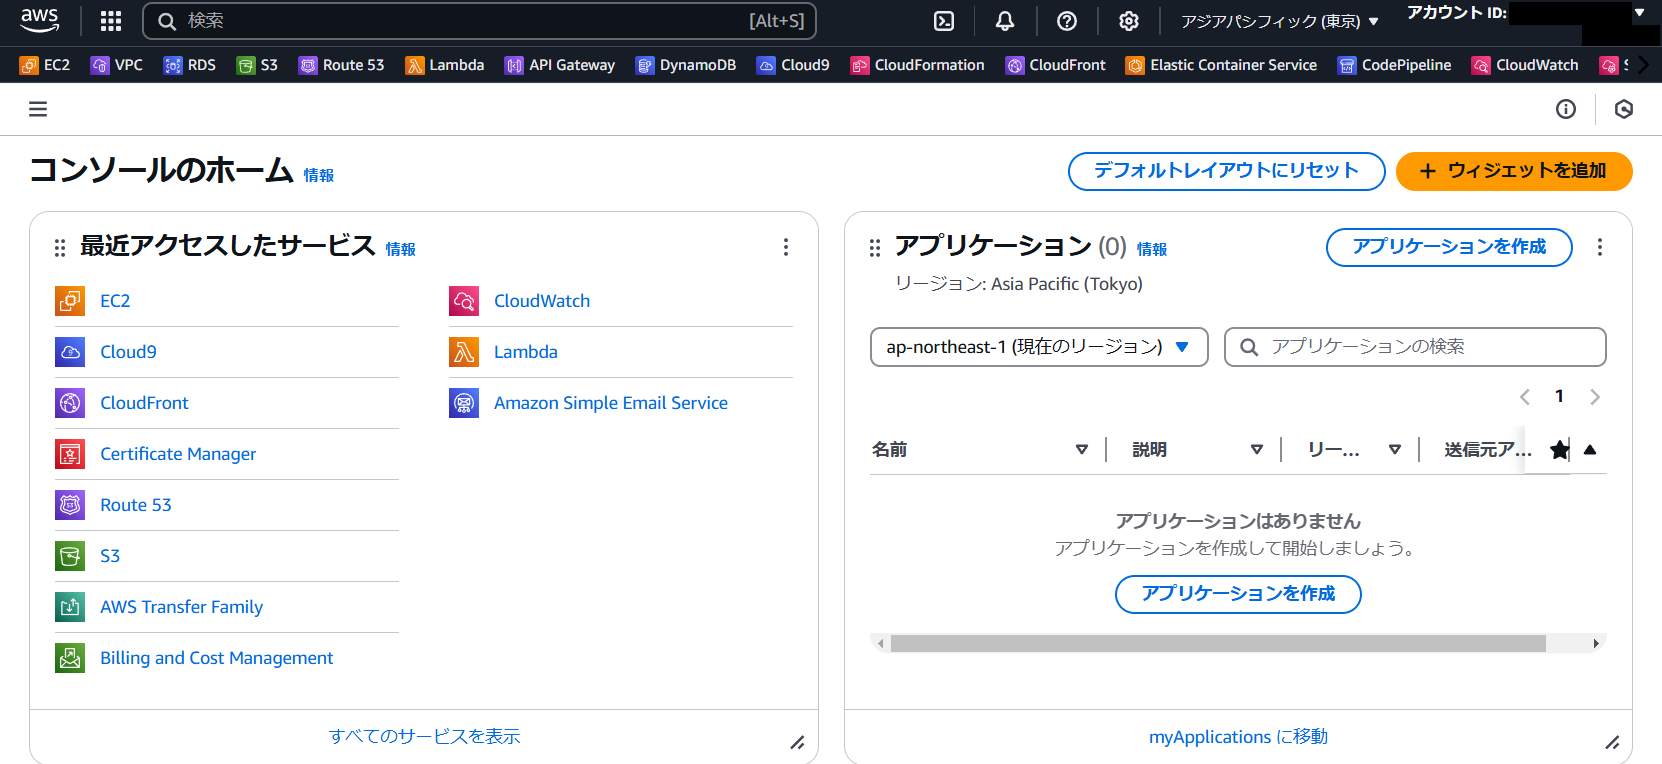The width and height of the screenshot is (1662, 764).
Task: Click the EC2 icon in recently visited
Action: pyautogui.click(x=70, y=301)
